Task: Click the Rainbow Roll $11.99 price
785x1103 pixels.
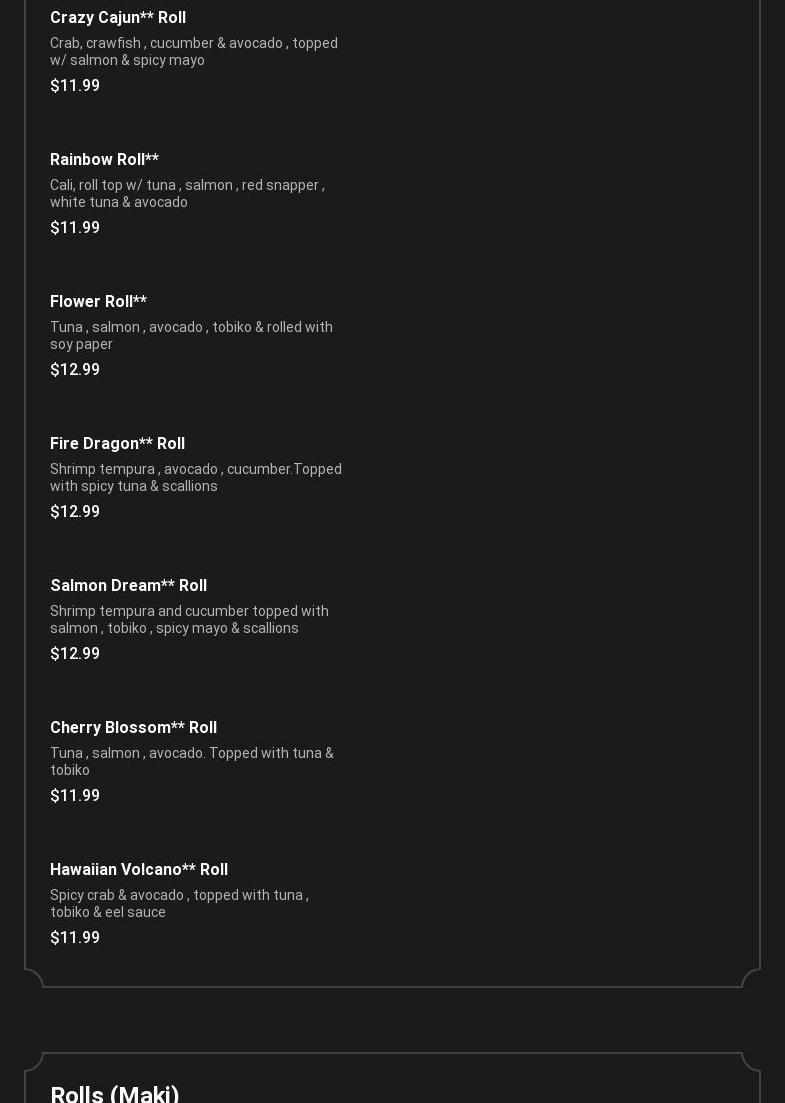Action: click(75, 228)
